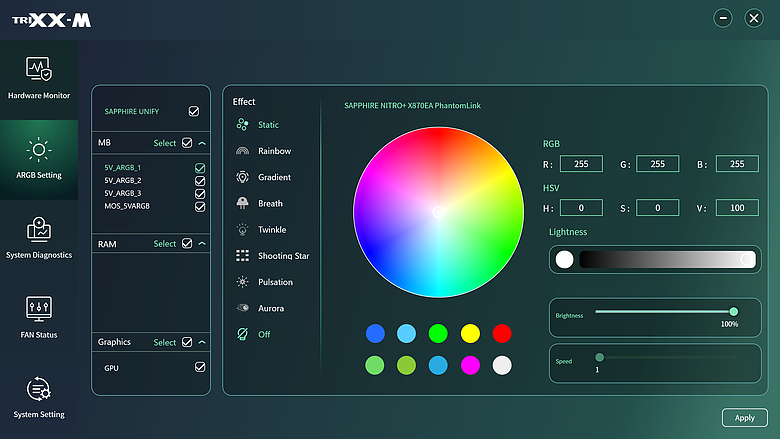
Task: Click Select link in MB header
Action: 165,143
